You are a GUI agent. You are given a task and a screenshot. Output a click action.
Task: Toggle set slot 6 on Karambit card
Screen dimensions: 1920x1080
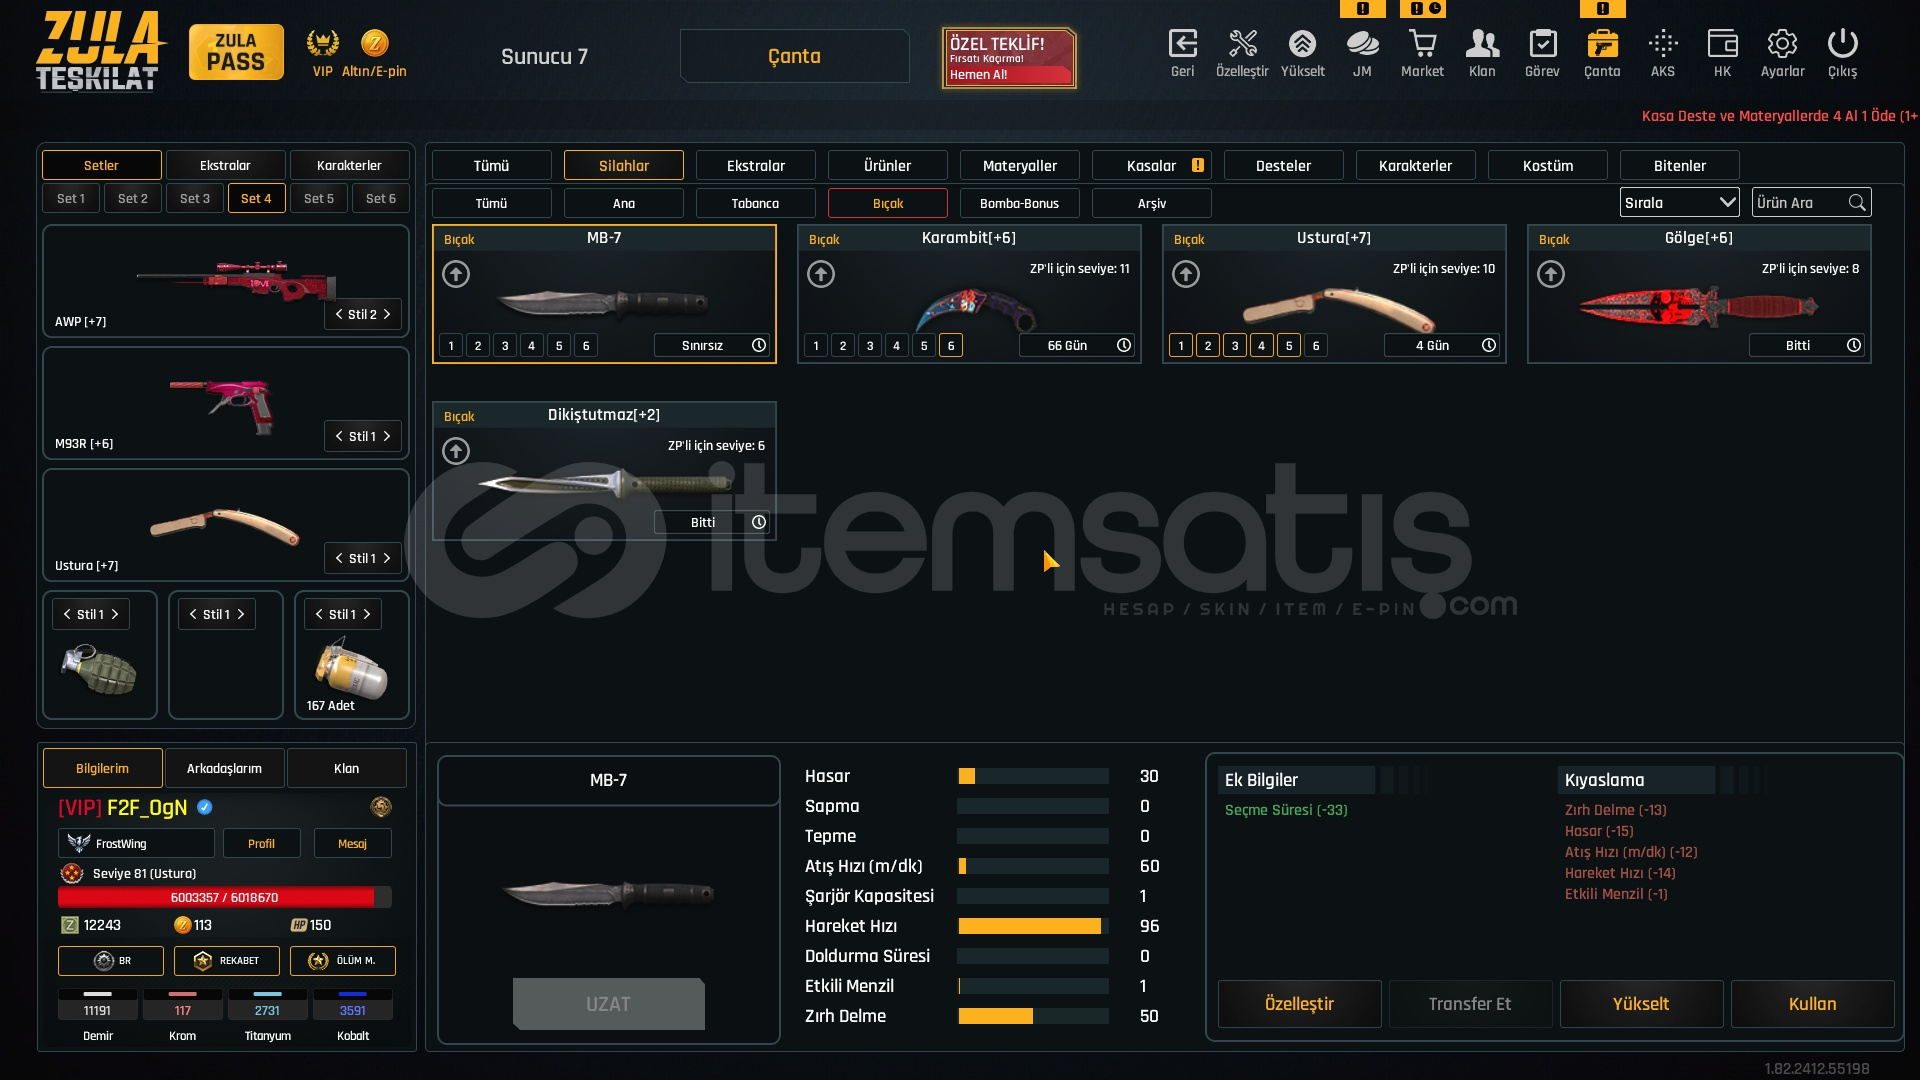coord(951,346)
